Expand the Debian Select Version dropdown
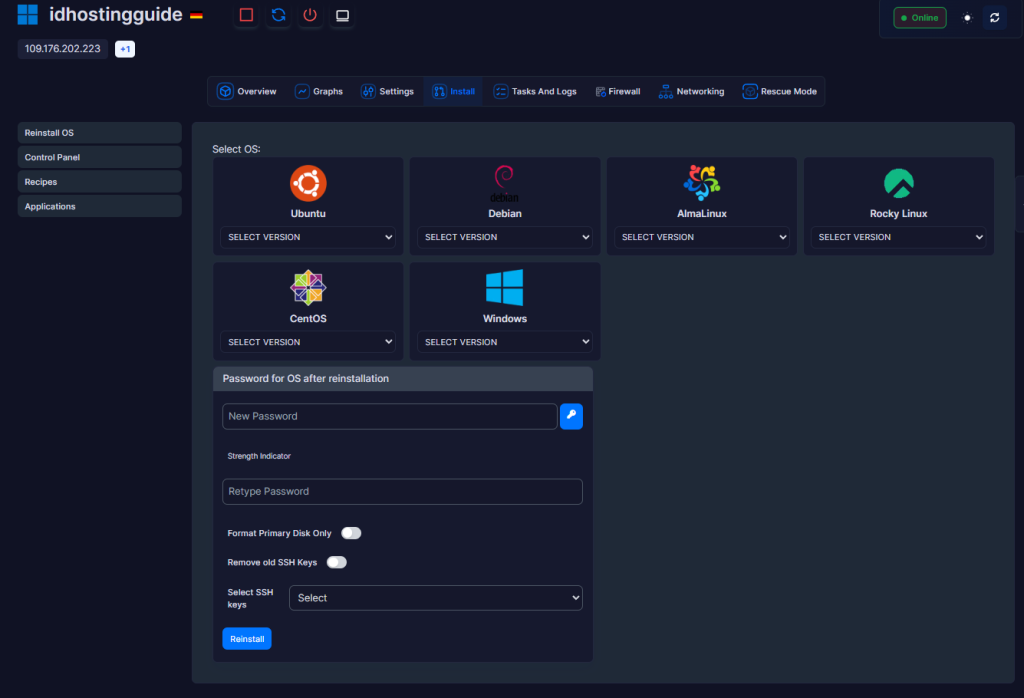The width and height of the screenshot is (1024, 698). point(505,237)
